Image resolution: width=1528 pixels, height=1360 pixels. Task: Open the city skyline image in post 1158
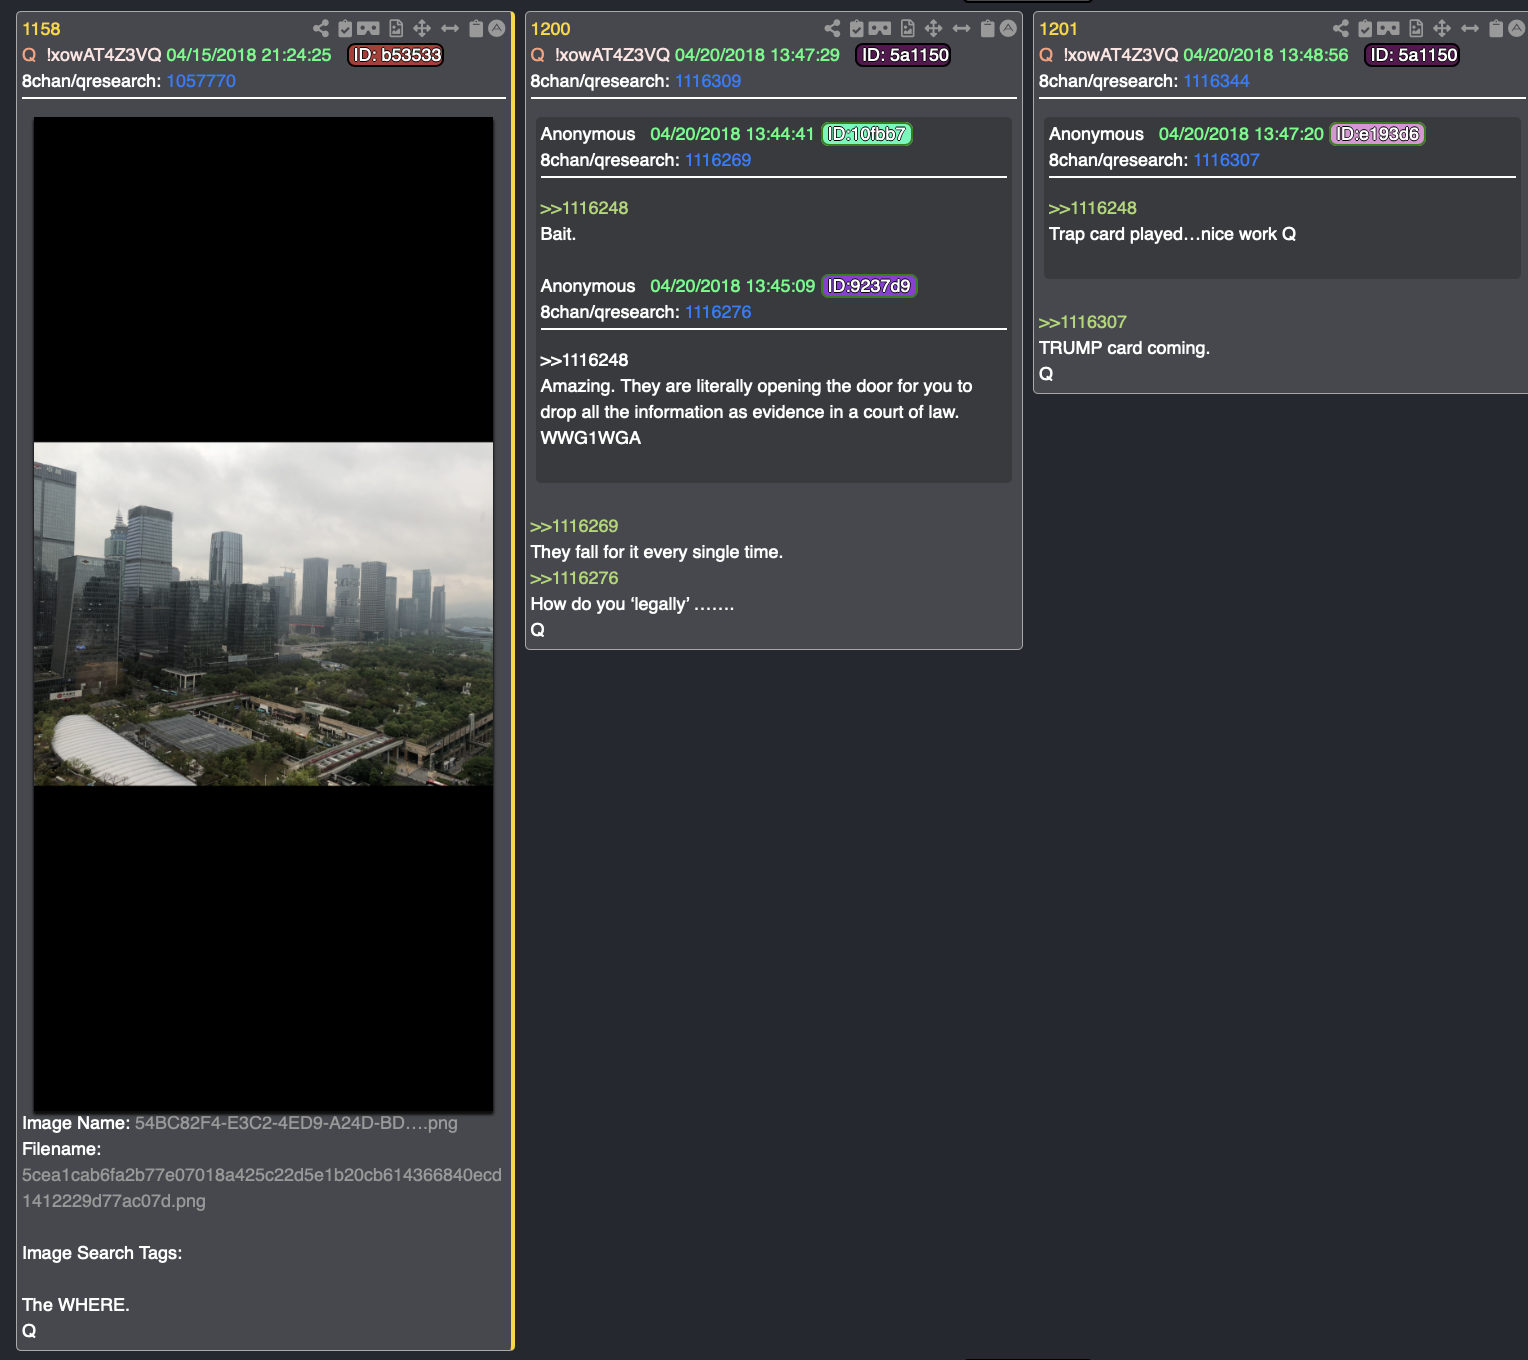263,614
